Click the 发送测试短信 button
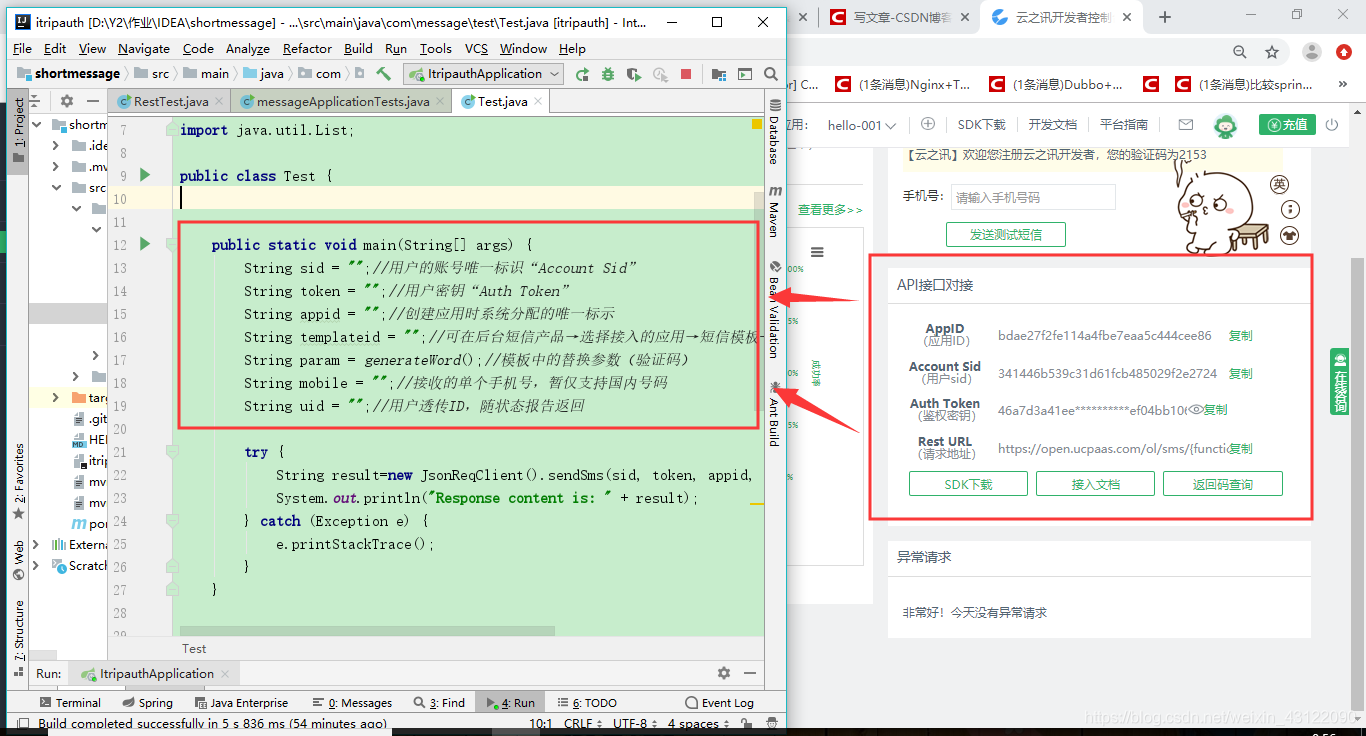Viewport: 1366px width, 736px height. coord(1005,234)
